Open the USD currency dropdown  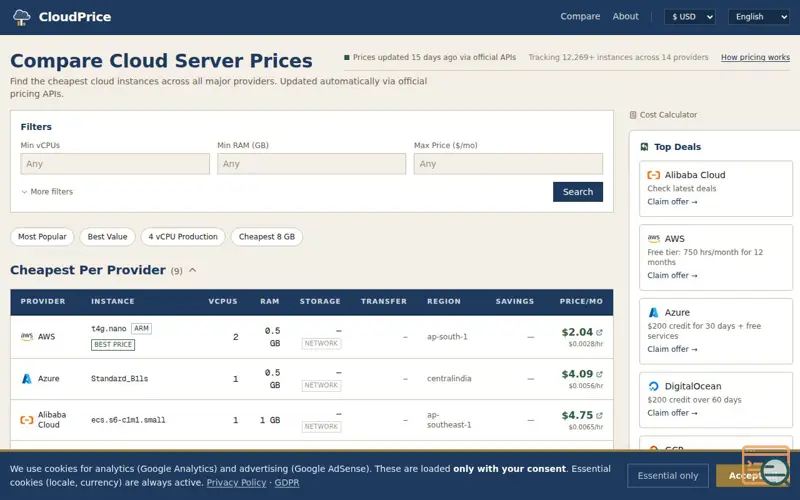690,17
